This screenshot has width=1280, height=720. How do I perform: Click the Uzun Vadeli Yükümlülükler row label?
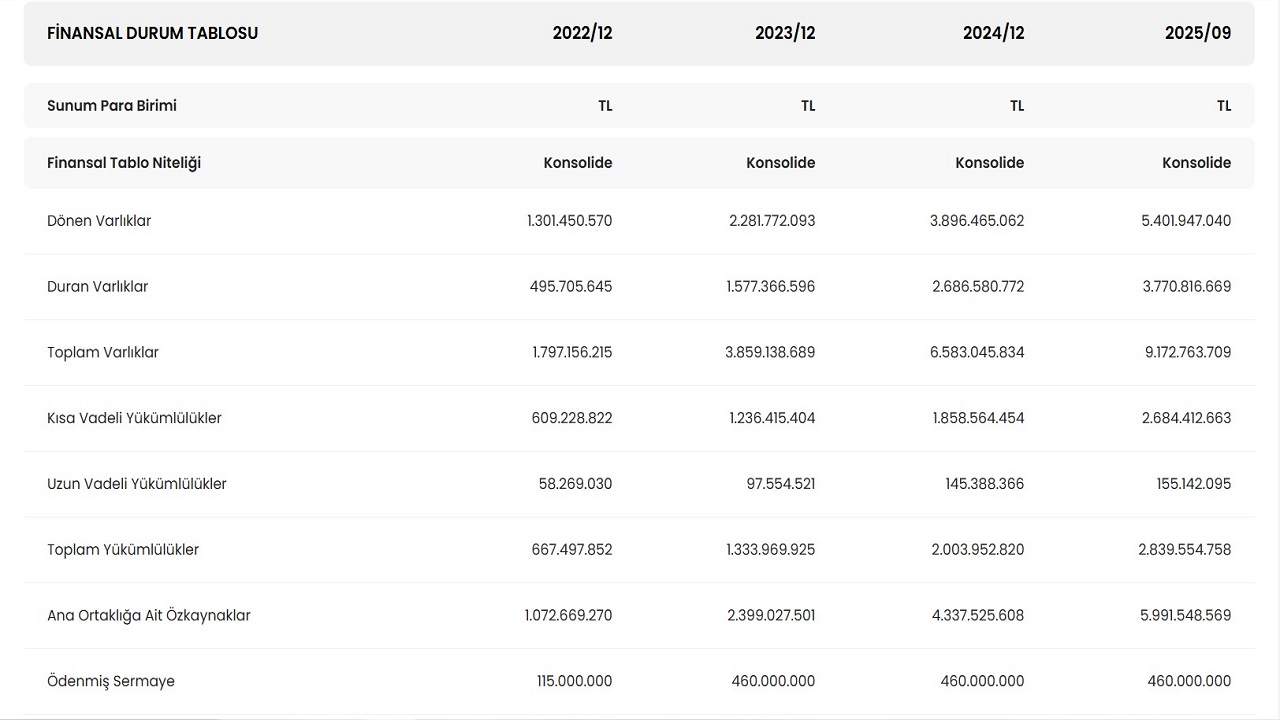point(137,484)
